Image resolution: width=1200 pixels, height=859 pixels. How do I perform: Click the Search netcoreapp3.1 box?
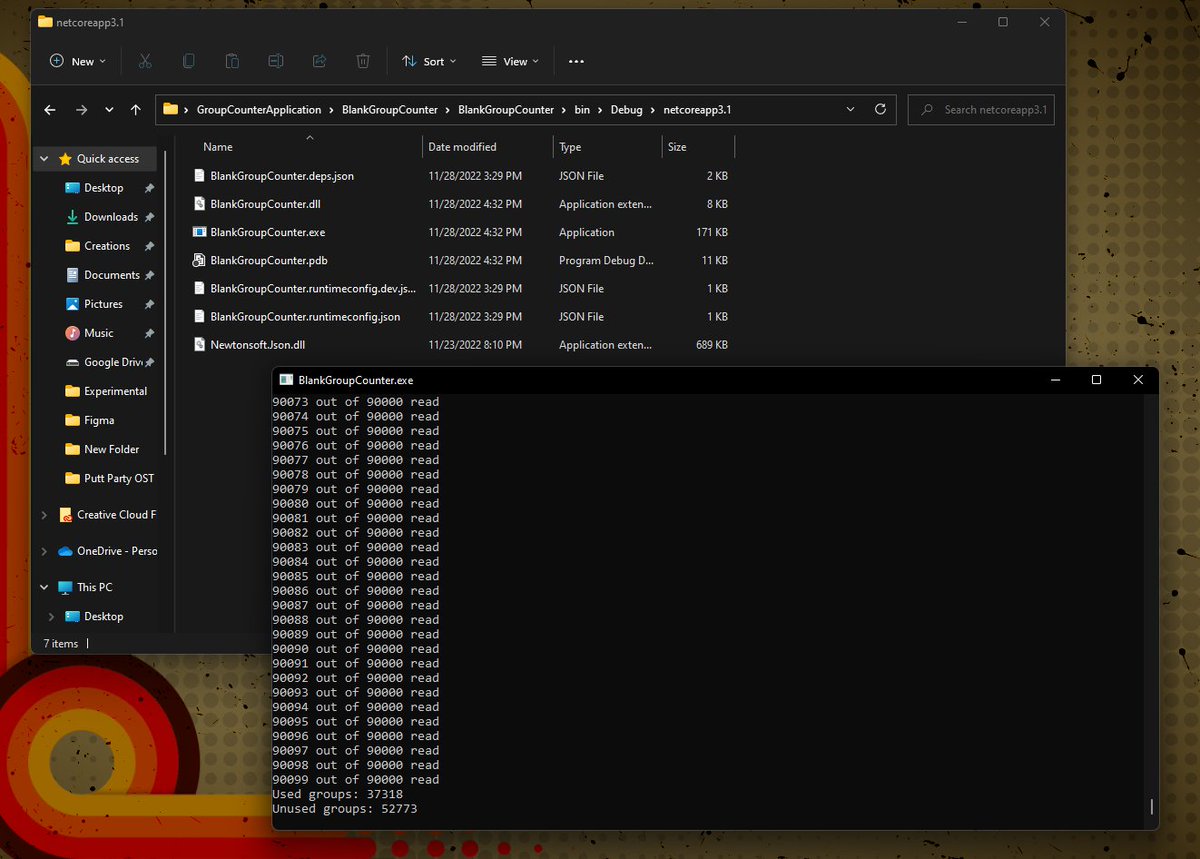[x=981, y=110]
